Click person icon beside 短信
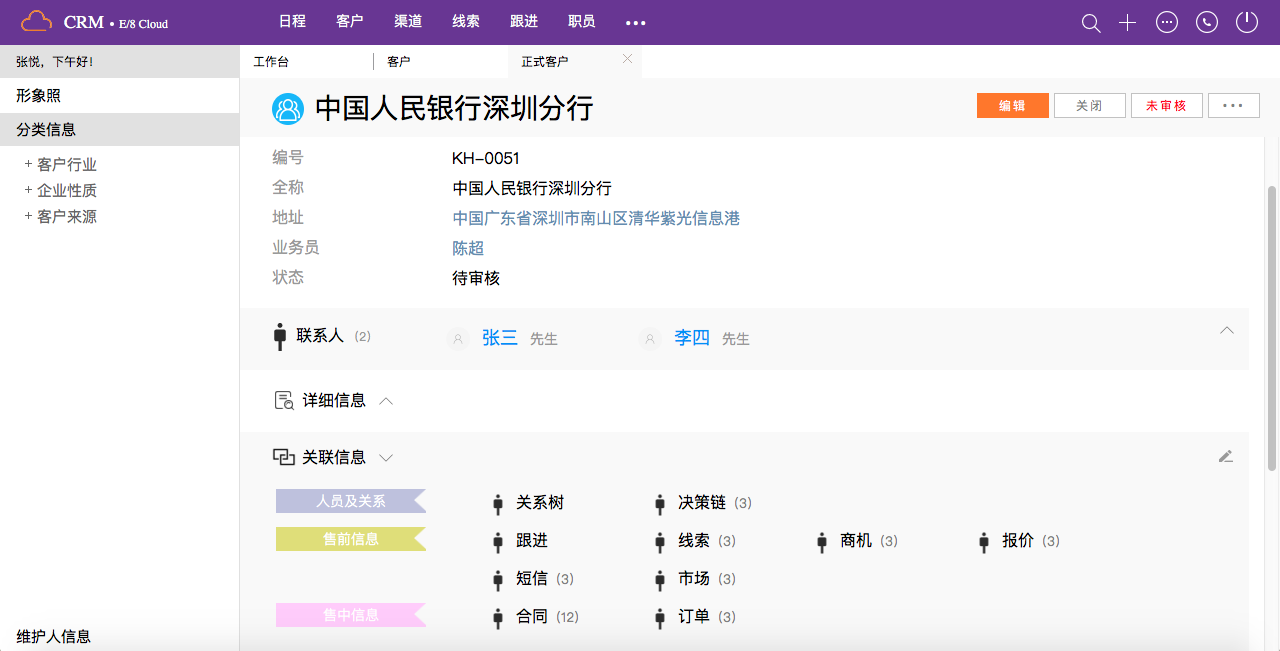 498,580
